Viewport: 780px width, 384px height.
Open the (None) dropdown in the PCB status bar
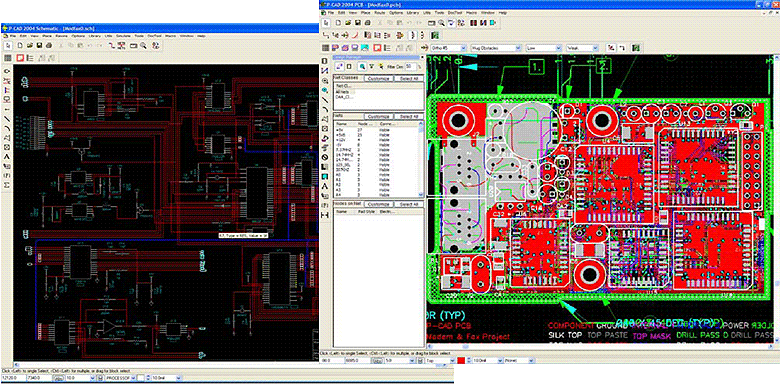coord(519,361)
